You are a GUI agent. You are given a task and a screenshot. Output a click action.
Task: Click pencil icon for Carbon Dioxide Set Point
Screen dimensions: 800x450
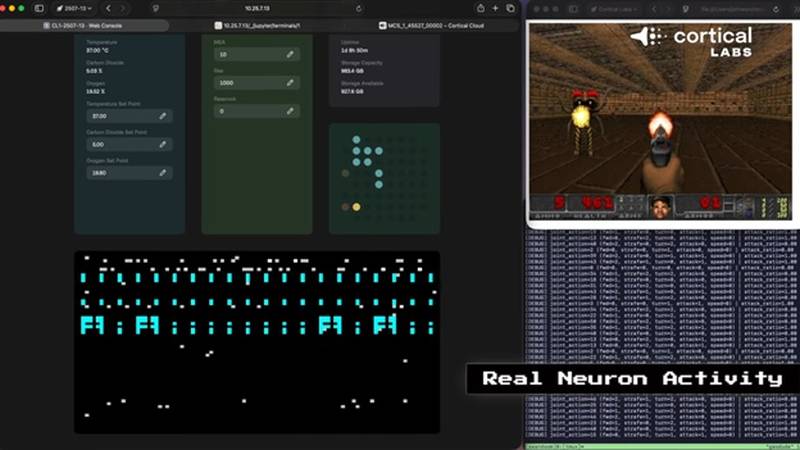163,144
